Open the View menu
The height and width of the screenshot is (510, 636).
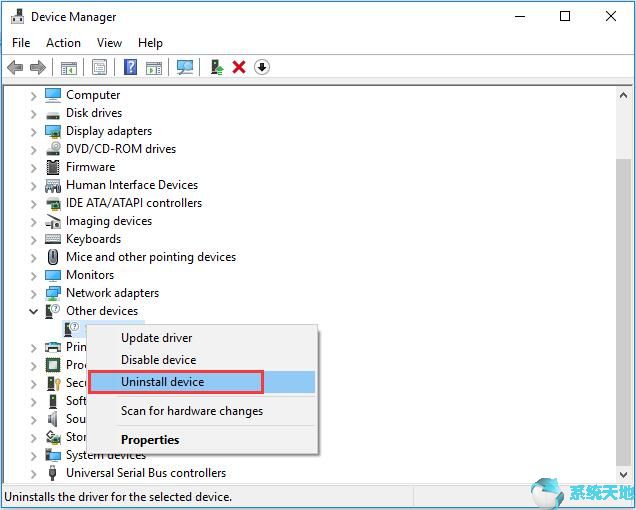[110, 43]
